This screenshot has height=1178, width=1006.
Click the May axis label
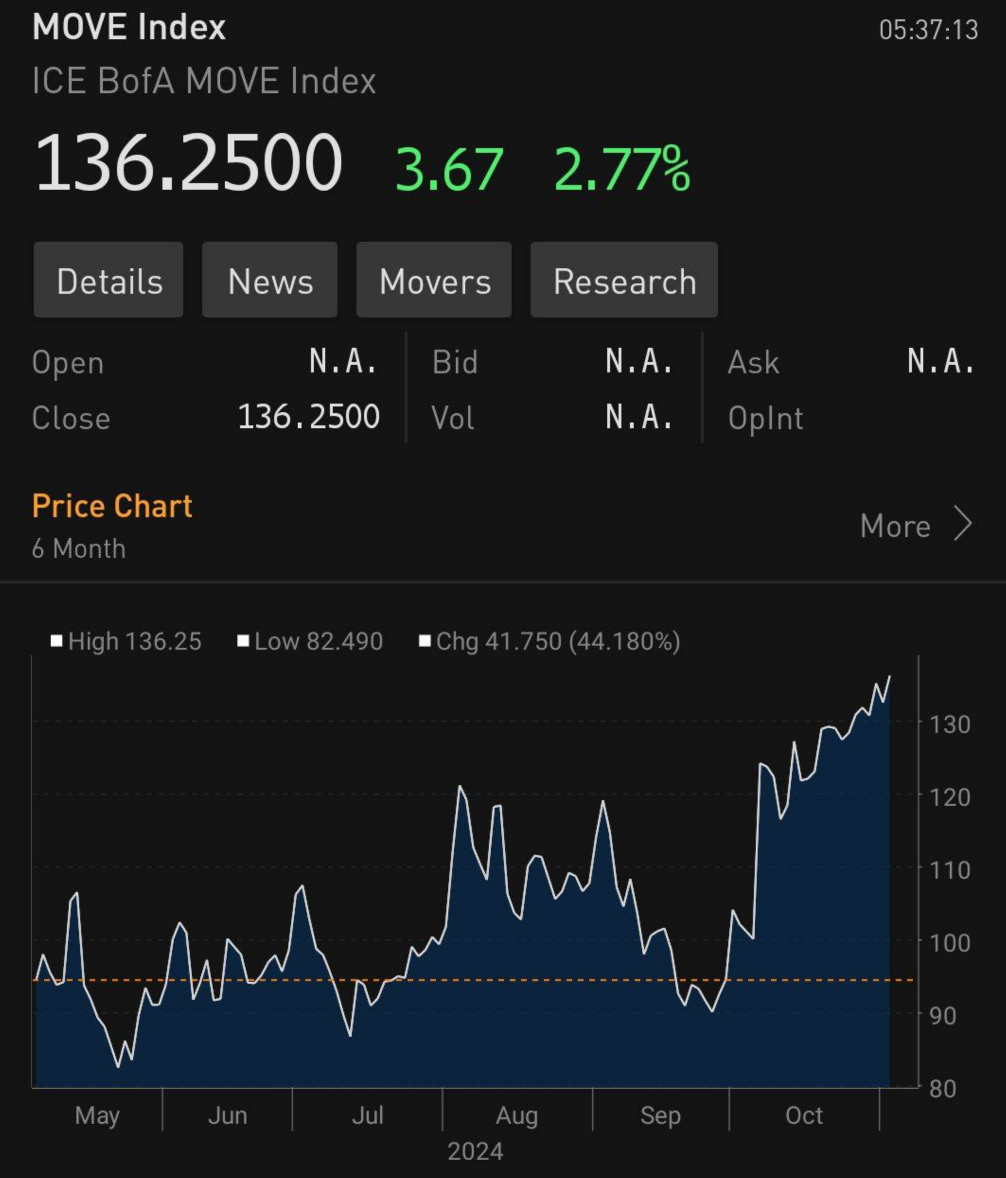[97, 1116]
